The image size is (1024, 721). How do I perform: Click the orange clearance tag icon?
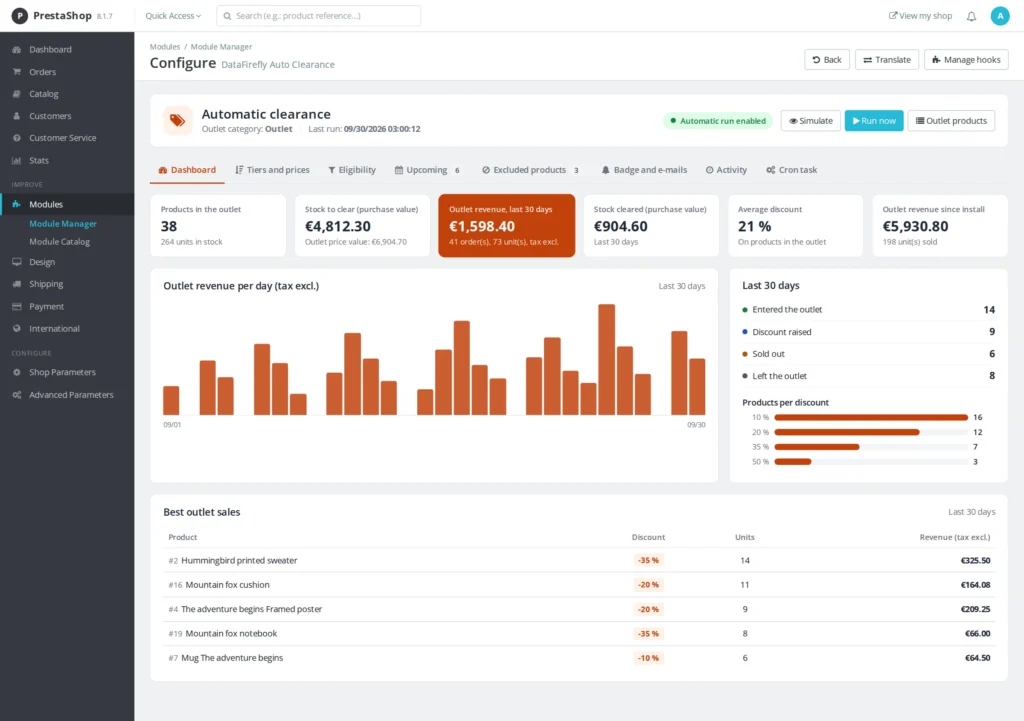click(177, 120)
